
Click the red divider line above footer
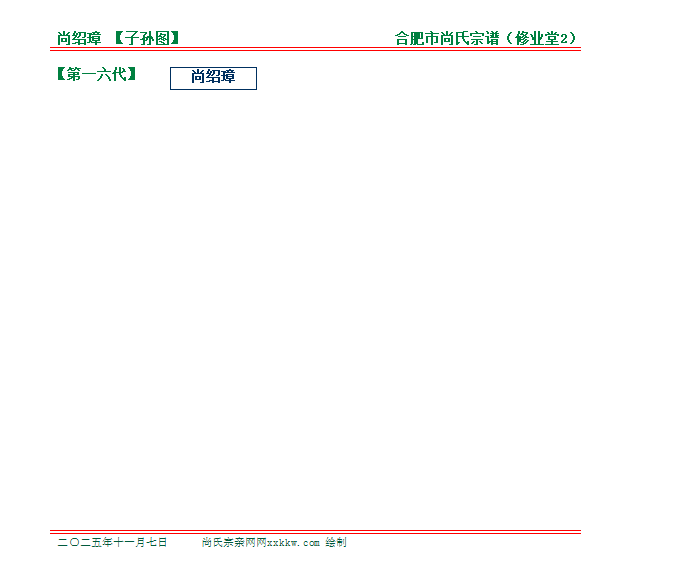click(318, 531)
